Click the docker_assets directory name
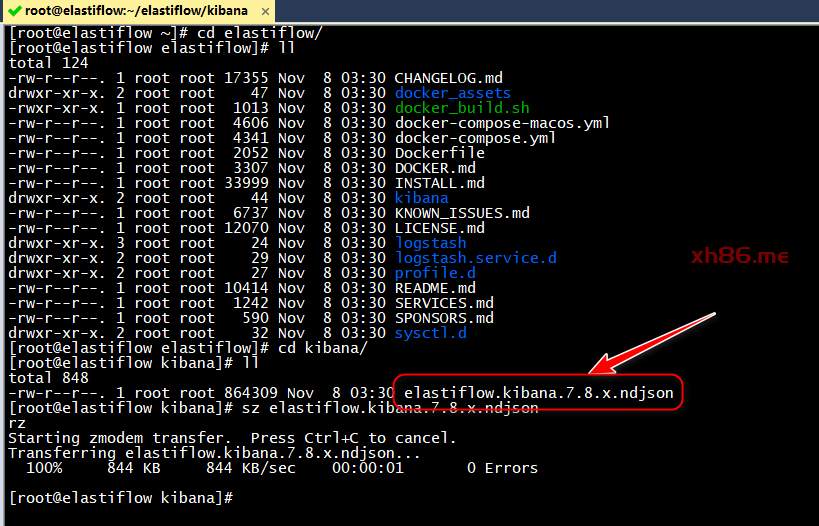 click(x=452, y=93)
